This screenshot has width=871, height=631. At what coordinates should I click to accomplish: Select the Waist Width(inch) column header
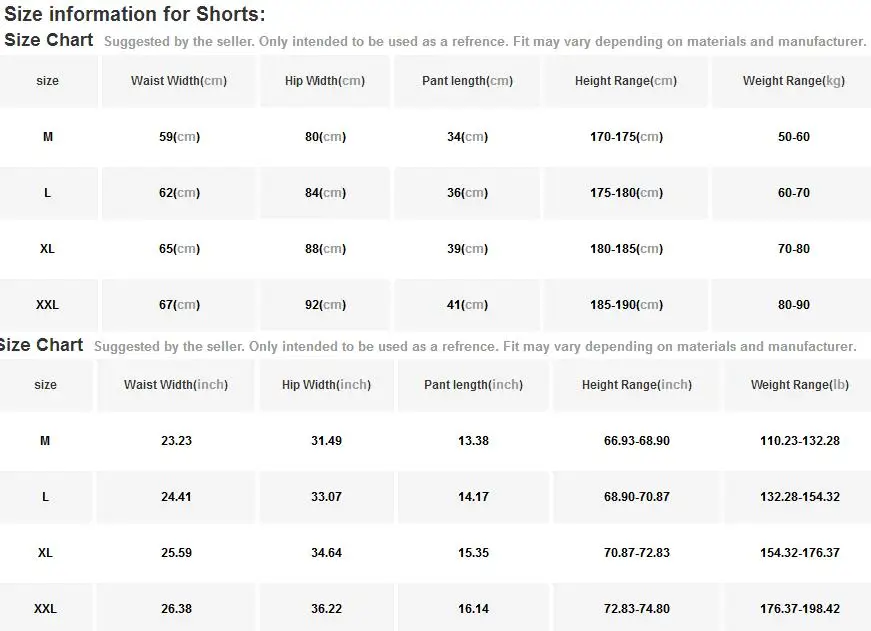pyautogui.click(x=176, y=385)
